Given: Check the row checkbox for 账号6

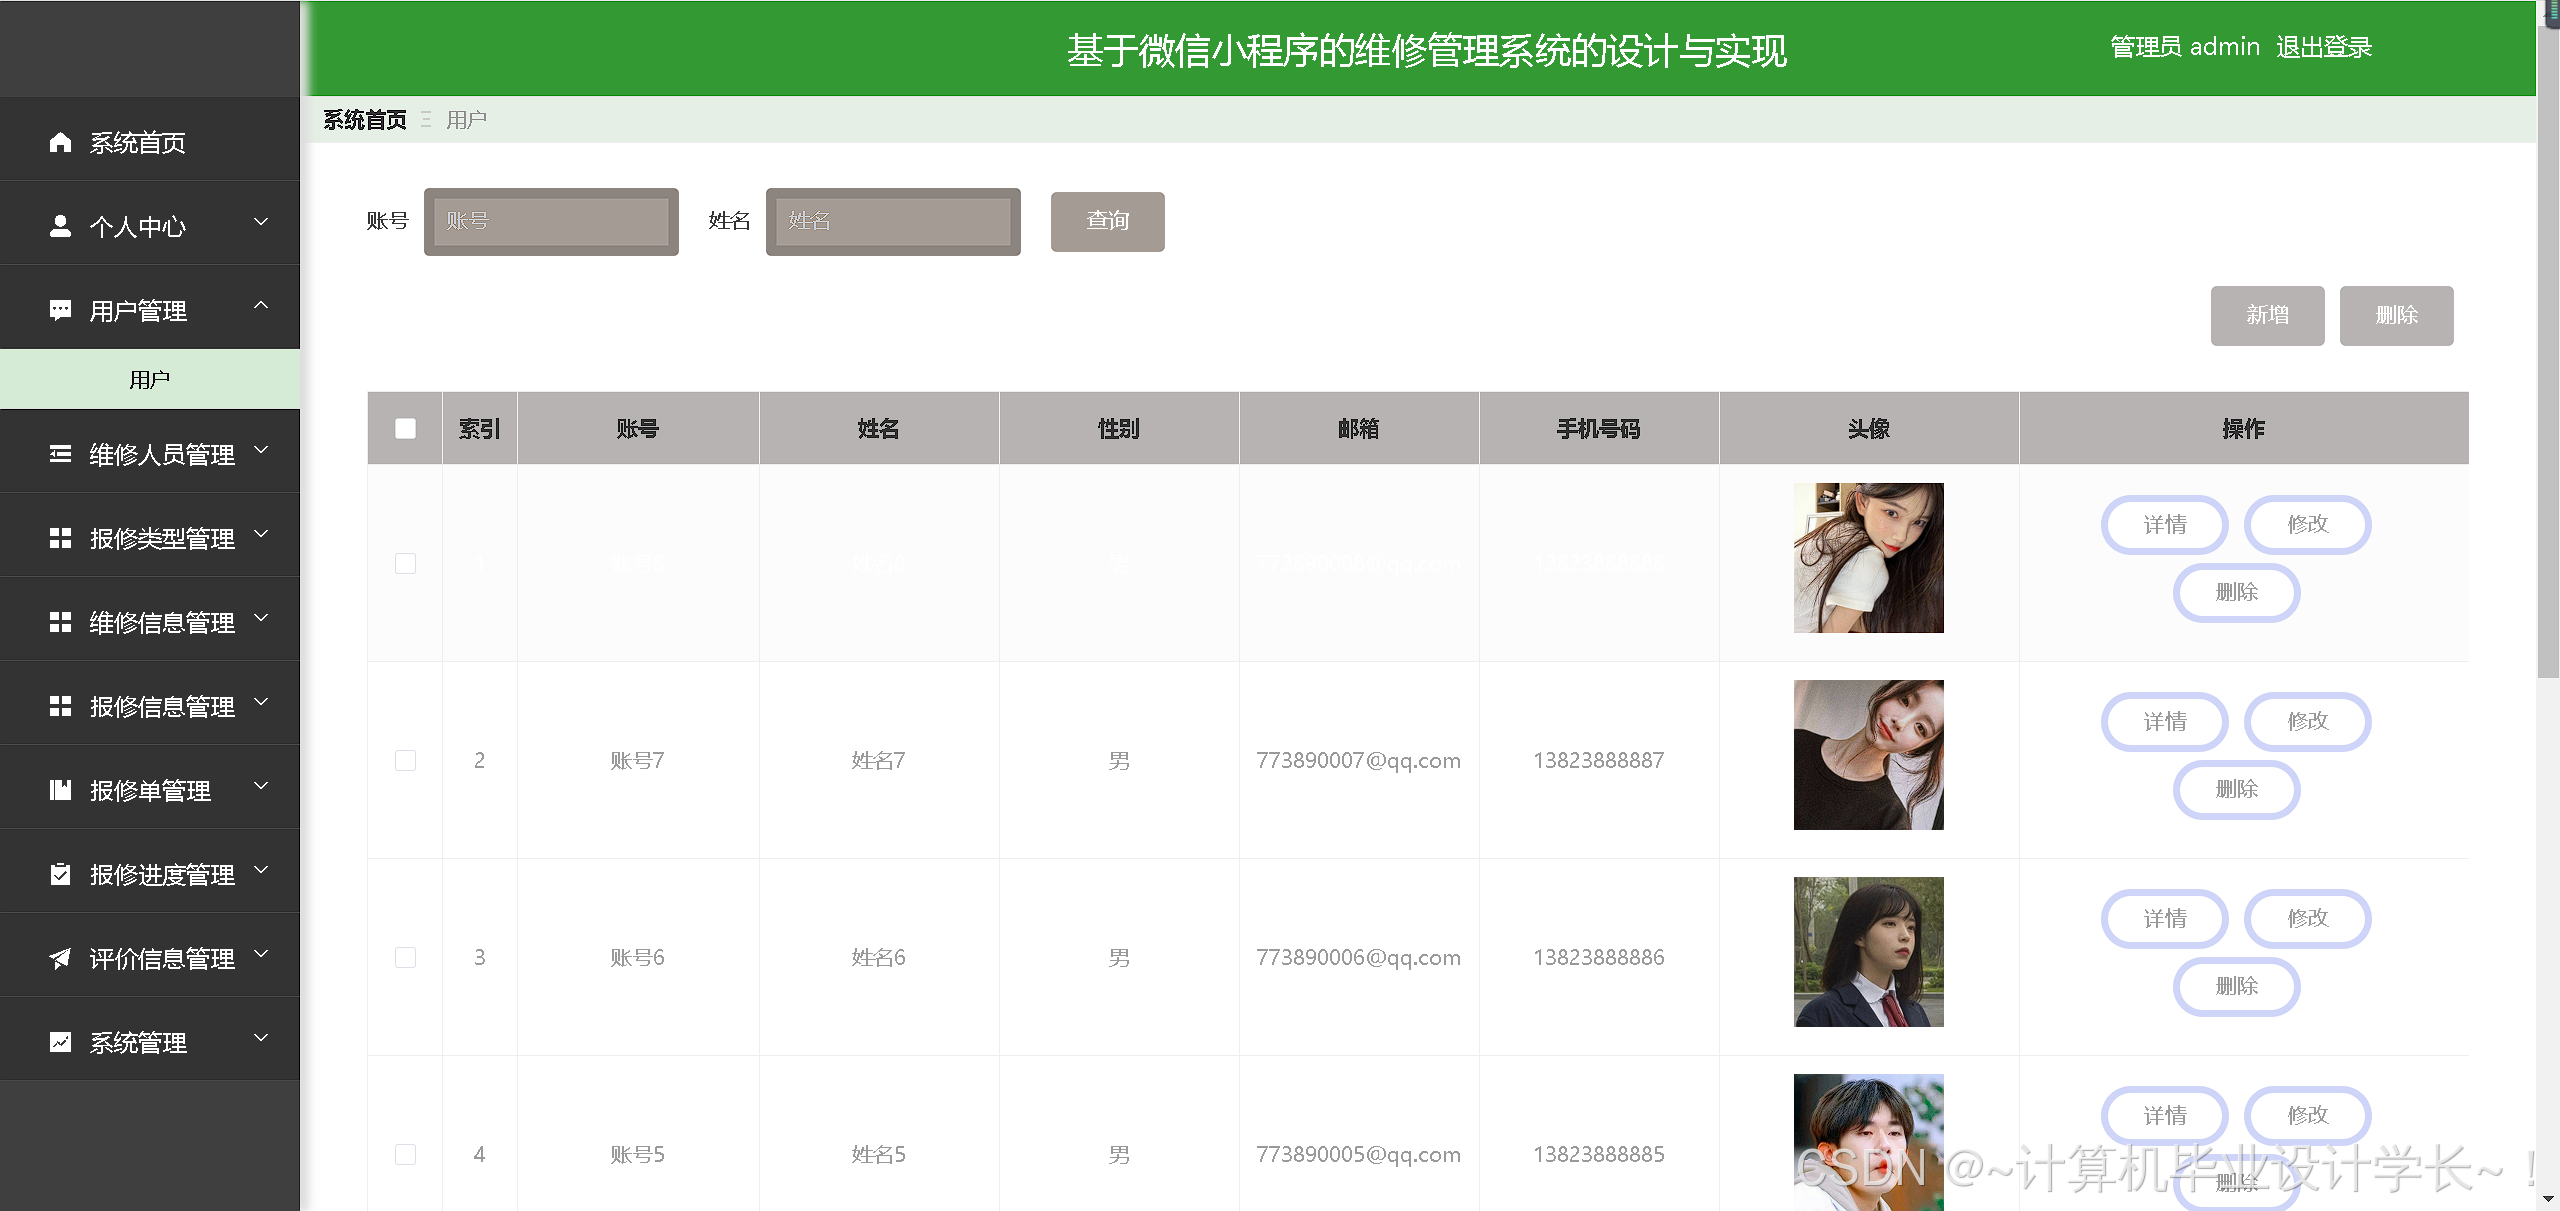Looking at the screenshot, I should [x=404, y=956].
